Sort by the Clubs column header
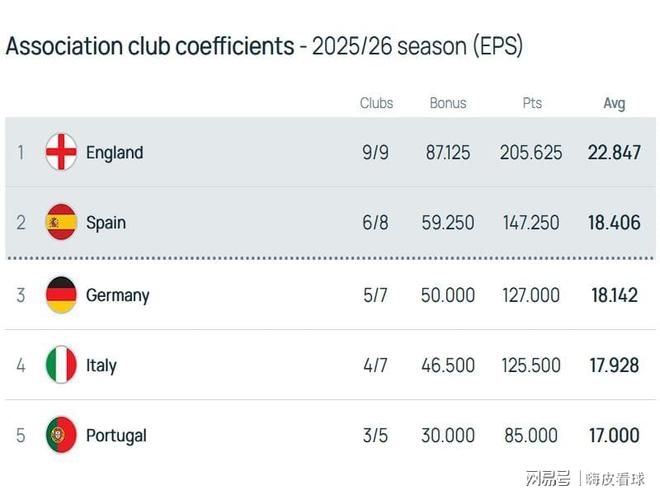660x495 pixels. point(376,103)
